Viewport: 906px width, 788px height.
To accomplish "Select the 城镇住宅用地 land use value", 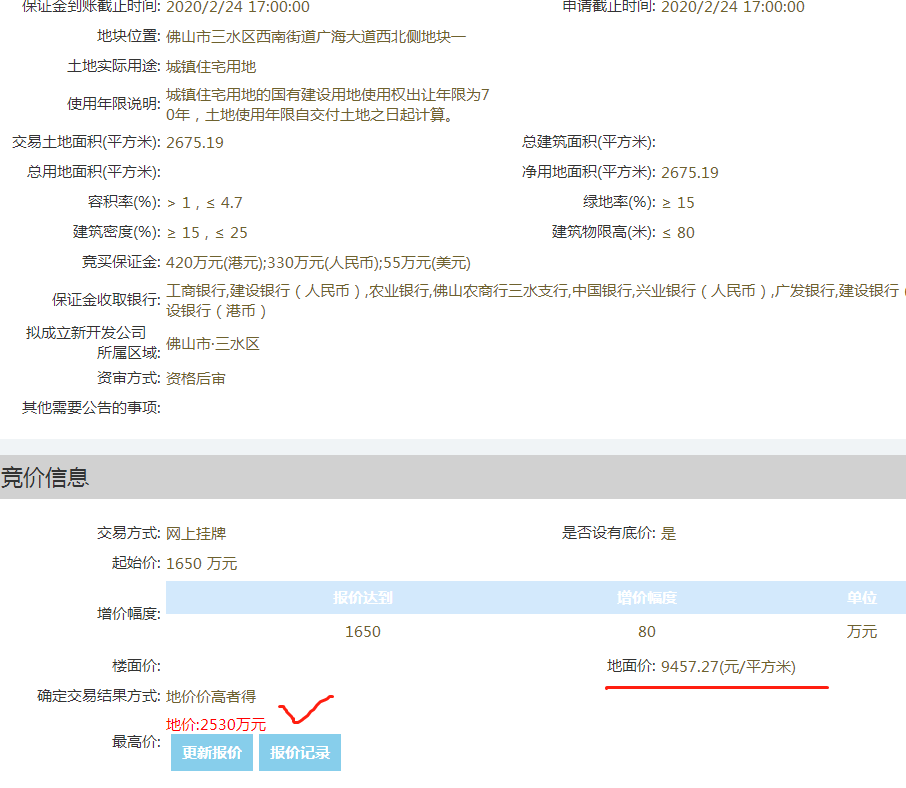I will 211,67.
